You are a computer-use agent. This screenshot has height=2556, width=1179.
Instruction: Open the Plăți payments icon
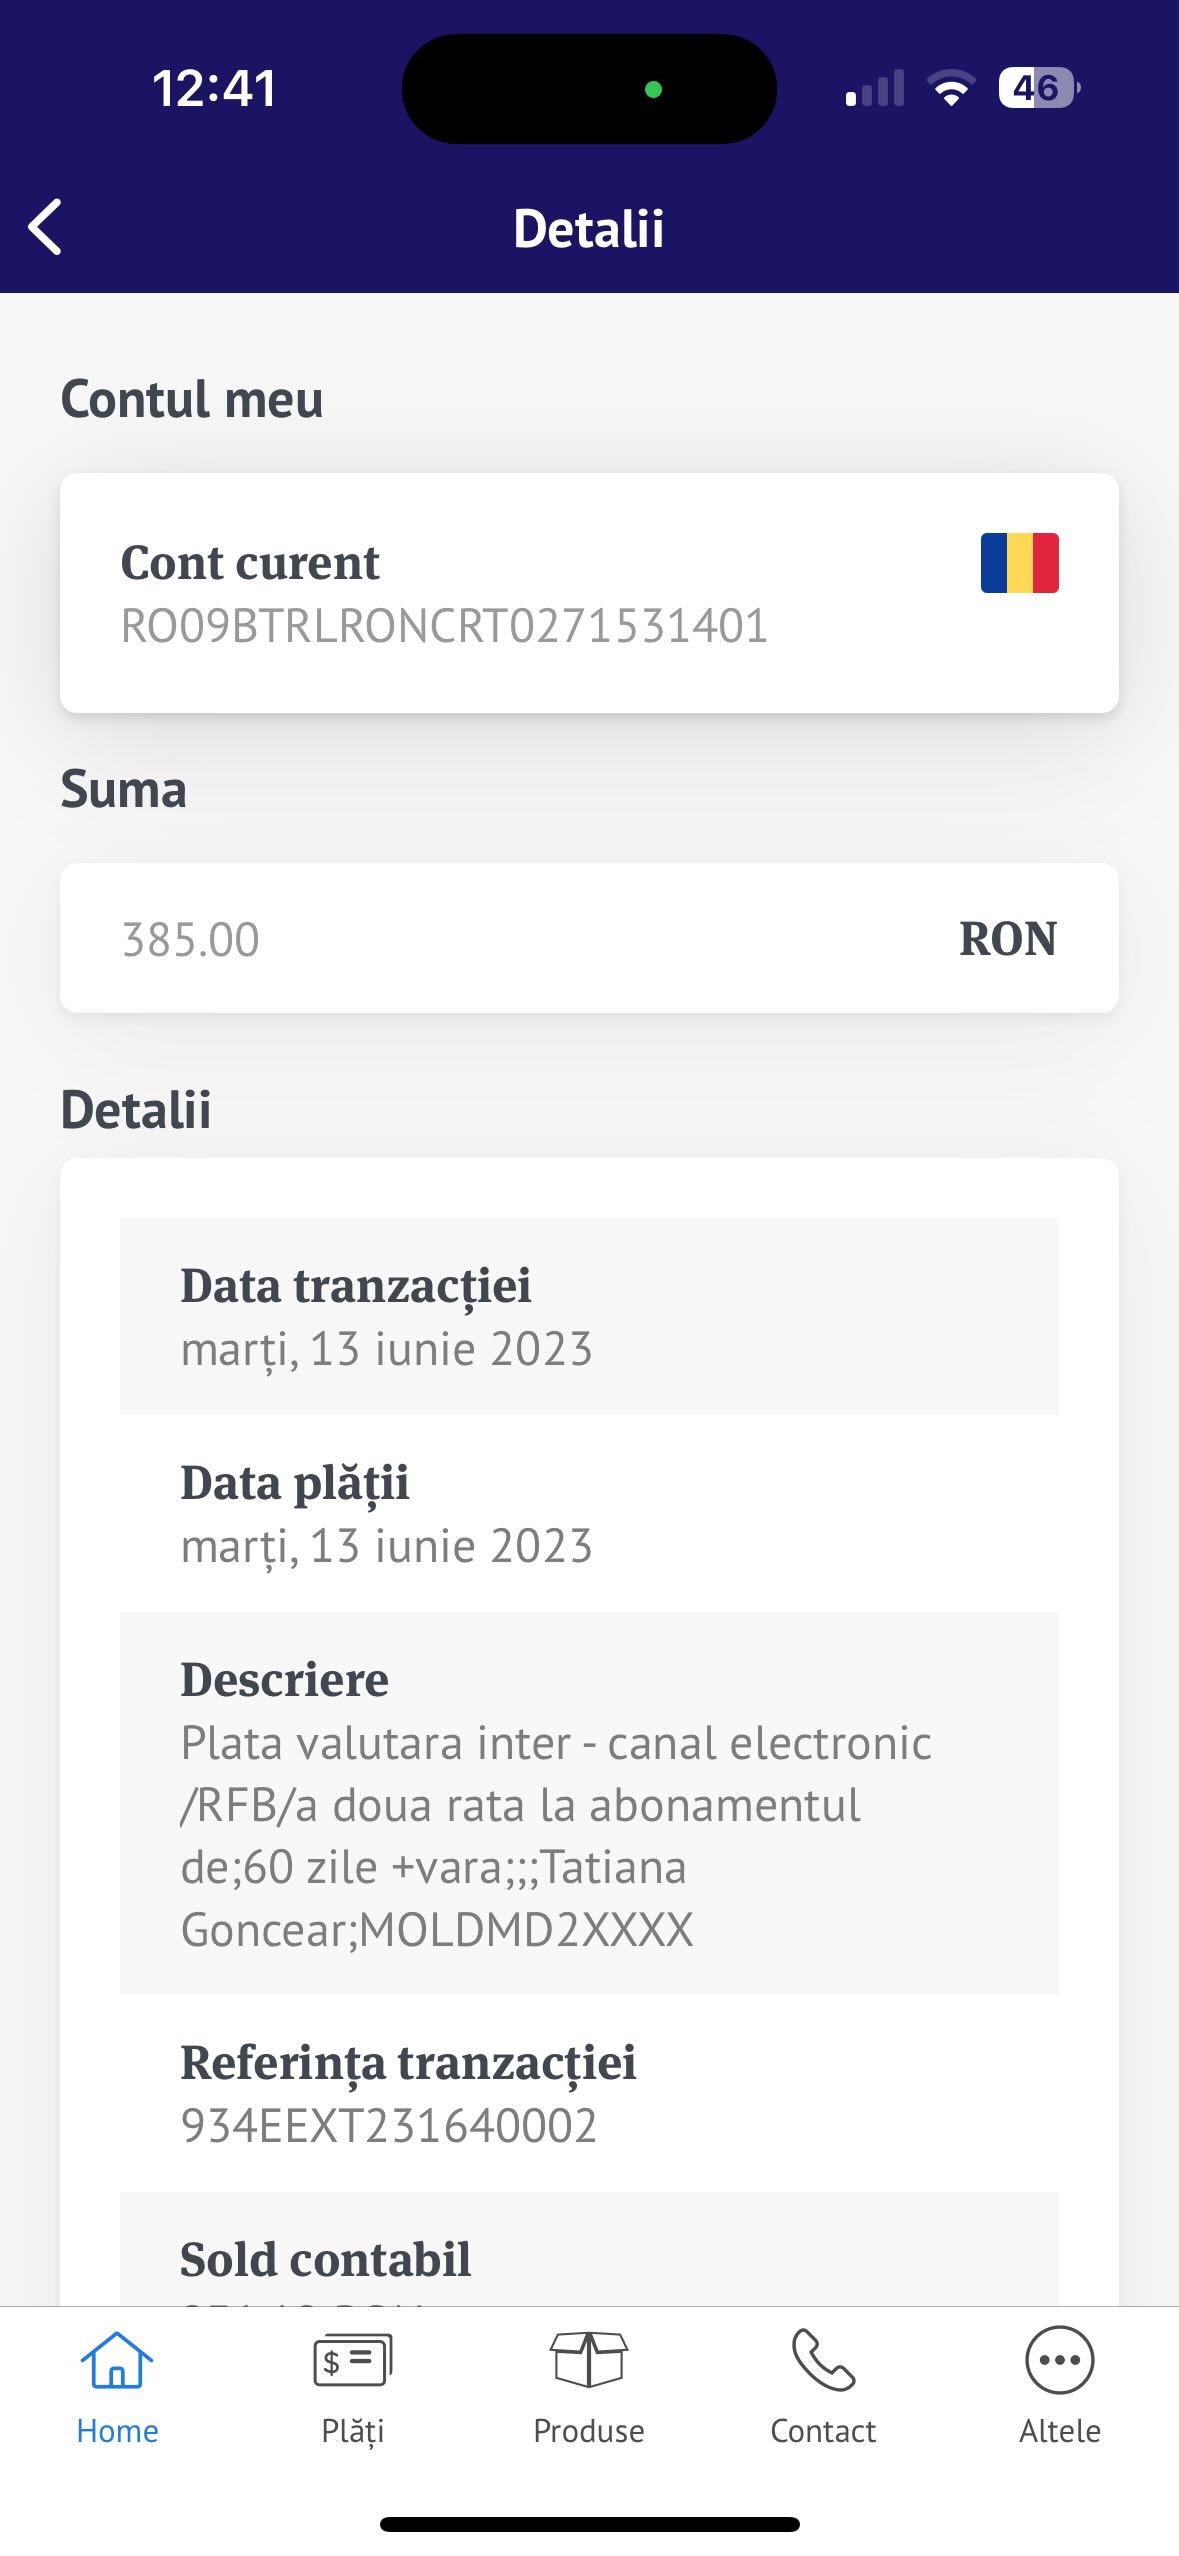click(352, 2360)
